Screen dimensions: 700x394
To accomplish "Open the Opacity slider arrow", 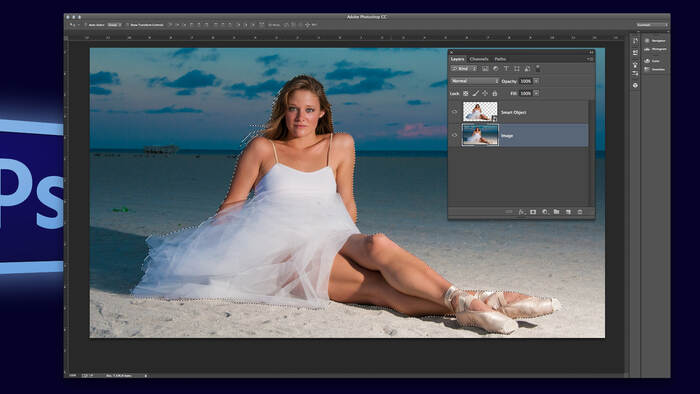I will (x=536, y=81).
